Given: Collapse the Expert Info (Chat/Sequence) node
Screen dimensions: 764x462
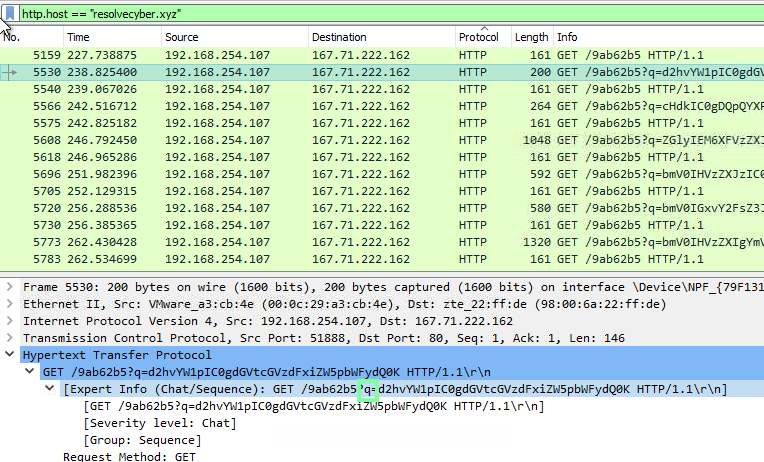Looking at the screenshot, I should (50, 389).
